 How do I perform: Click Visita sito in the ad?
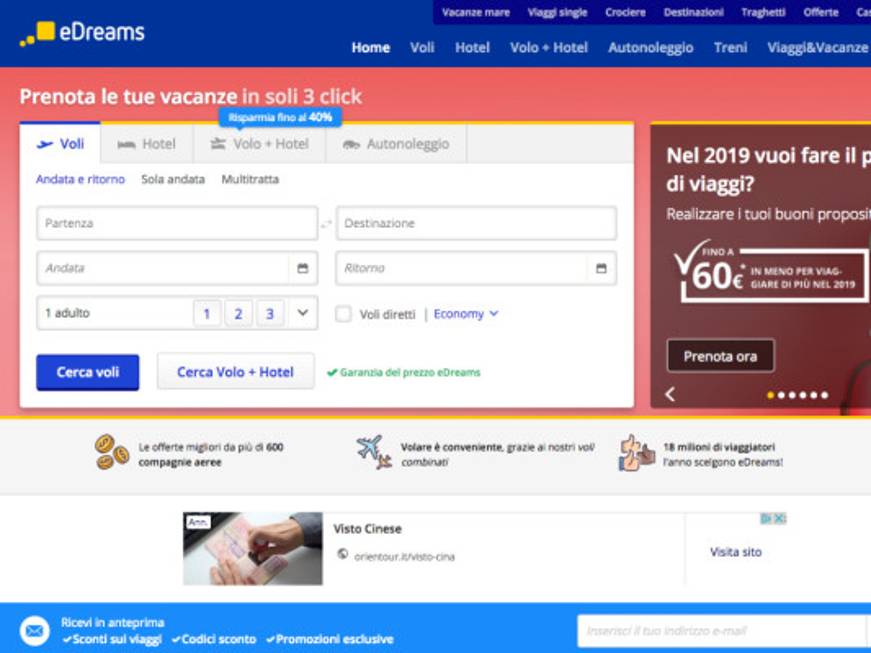click(735, 552)
